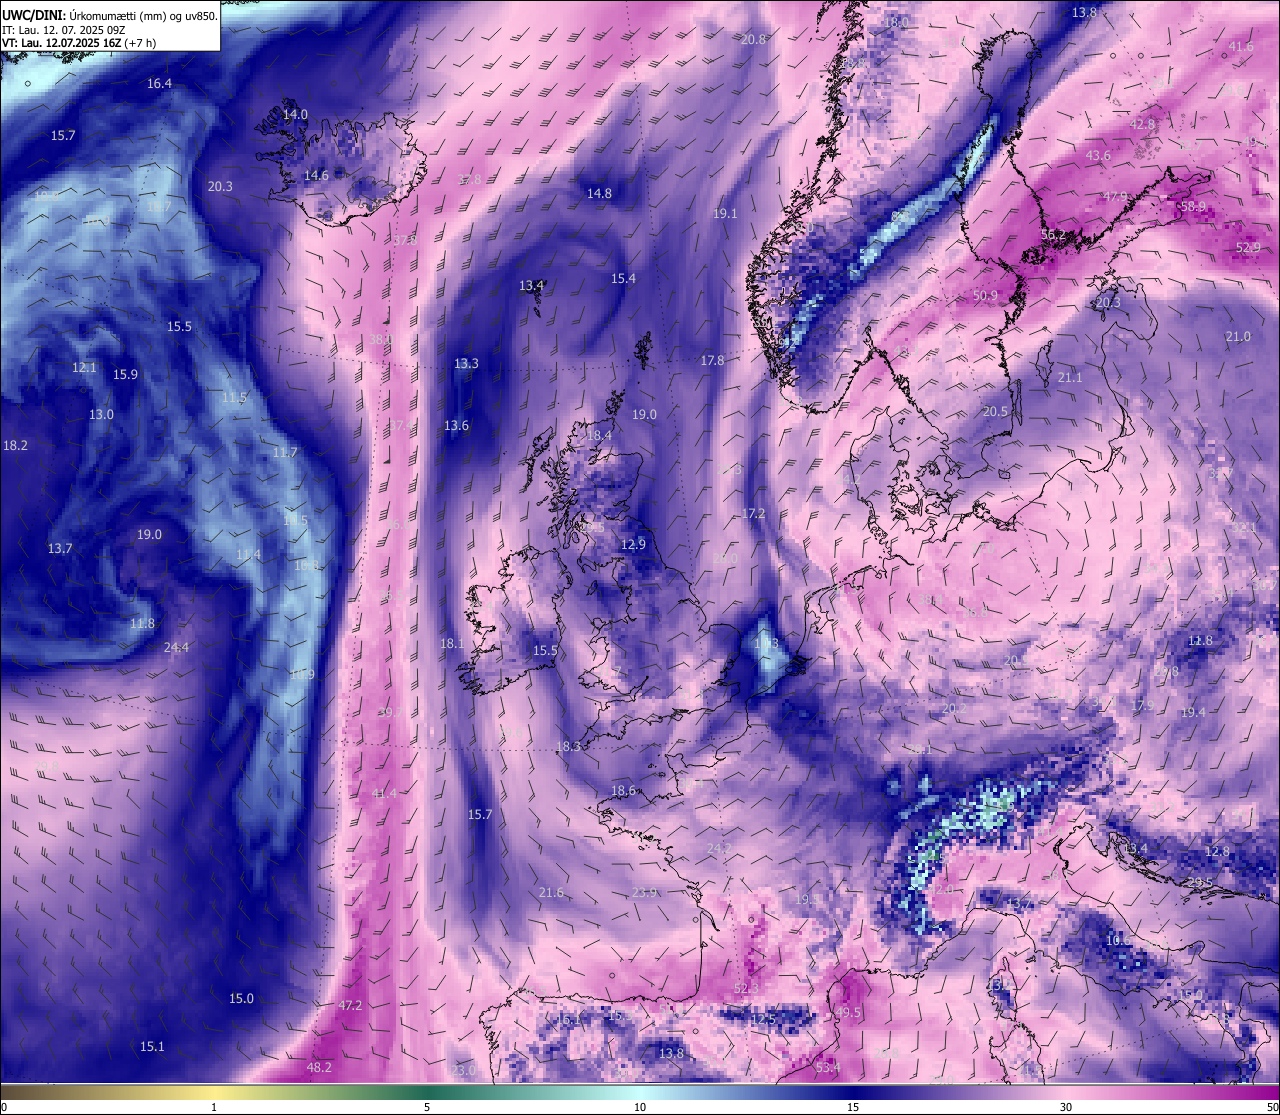The height and width of the screenshot is (1115, 1280).
Task: Click the 20.5 value label
Action: click(995, 412)
